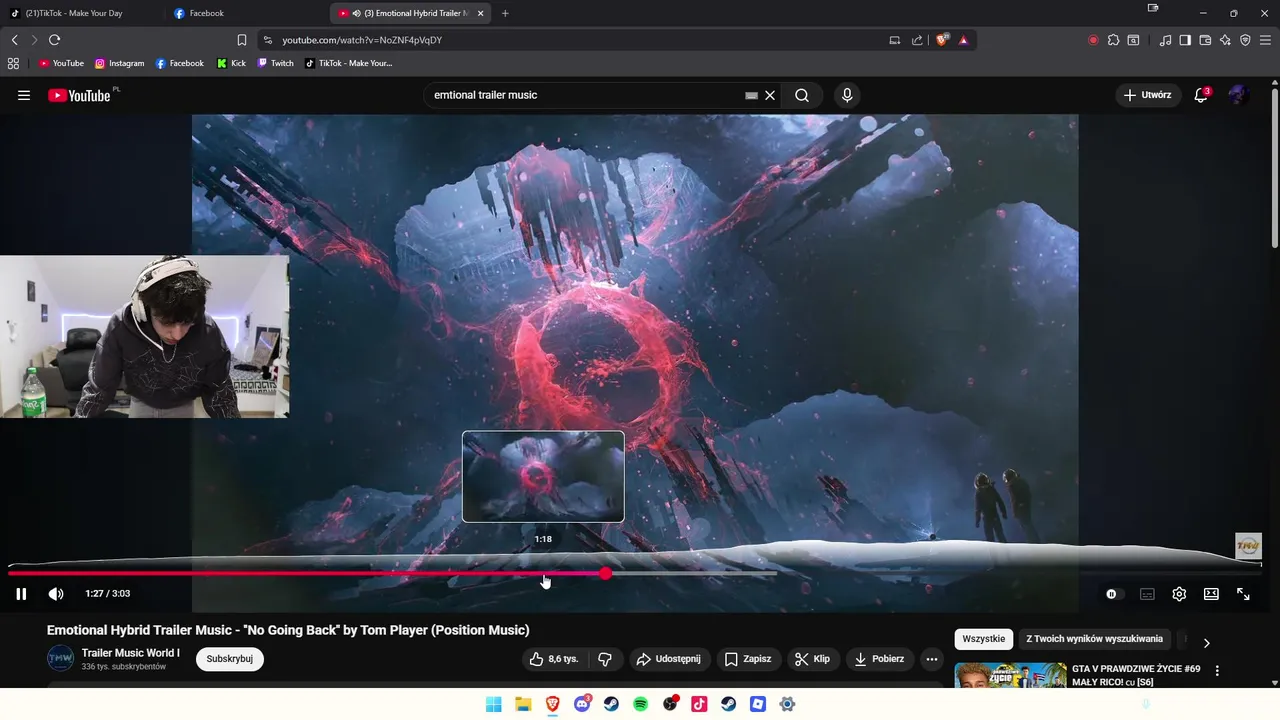Open Brave Wallet icon
The height and width of the screenshot is (720, 1280).
click(x=1205, y=40)
